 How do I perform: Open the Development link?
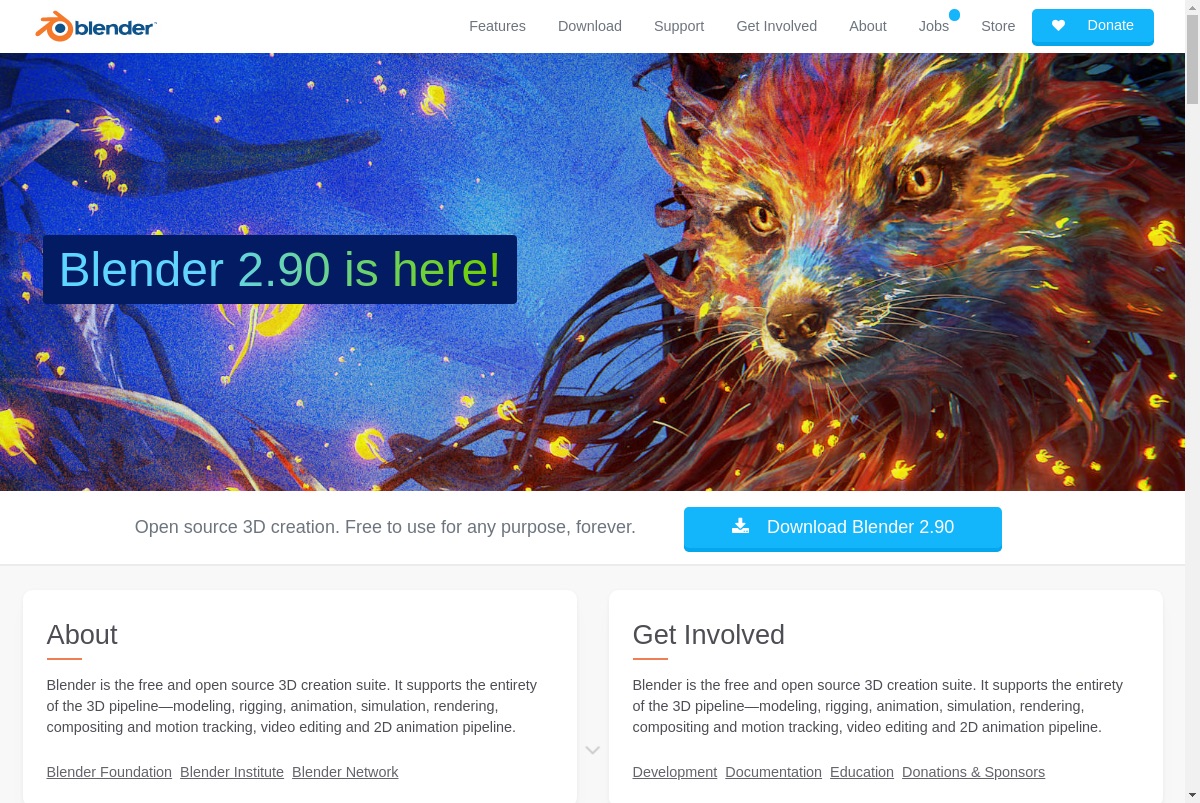point(675,772)
